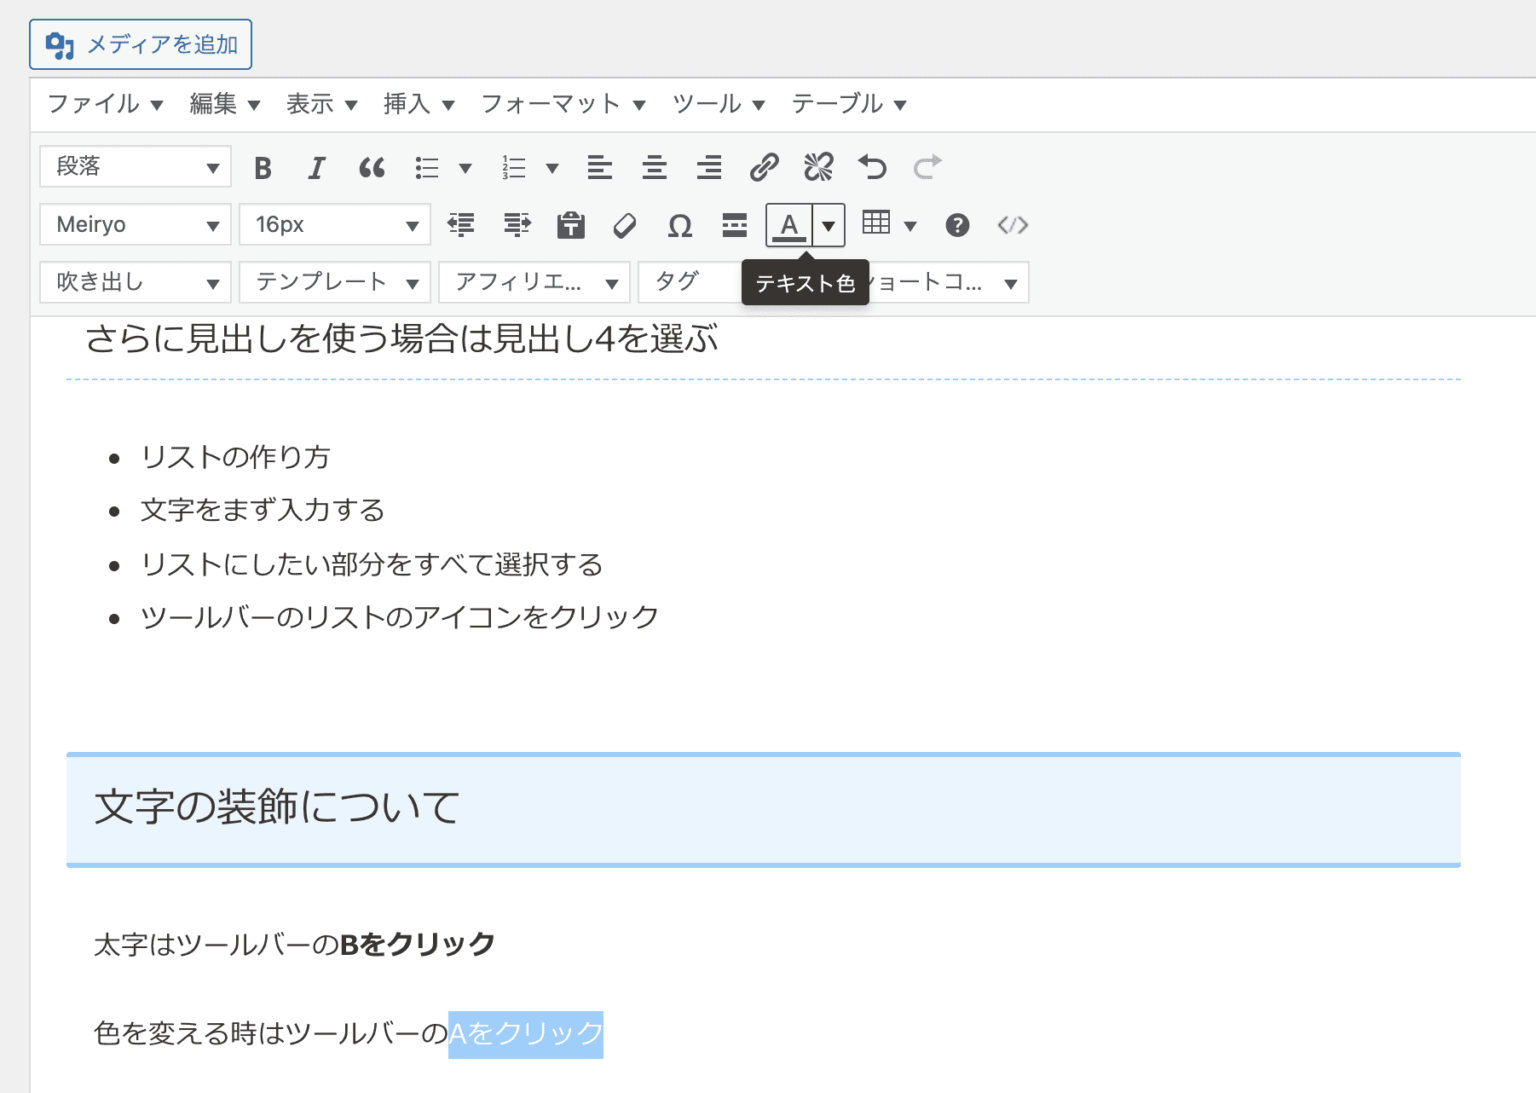Click the メディアを追加 button
Viewport: 1536px width, 1093px height.
point(140,44)
